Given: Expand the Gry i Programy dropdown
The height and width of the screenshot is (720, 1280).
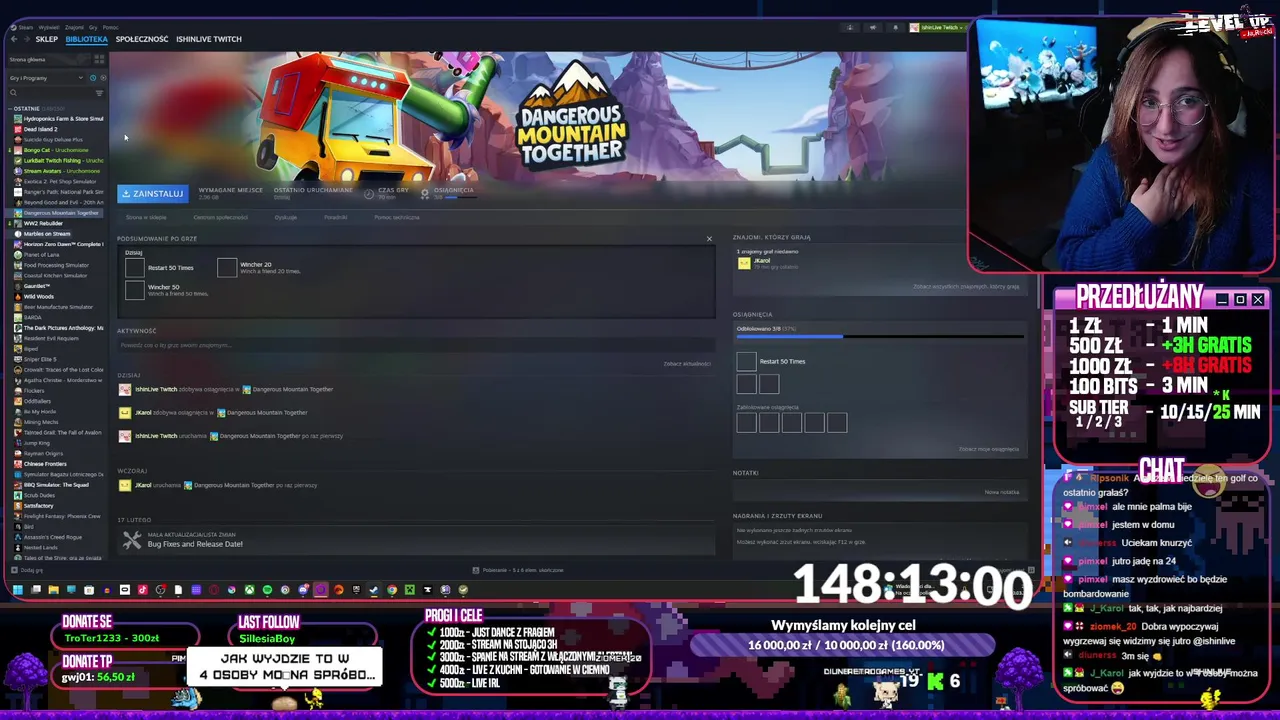Looking at the screenshot, I should 45,78.
